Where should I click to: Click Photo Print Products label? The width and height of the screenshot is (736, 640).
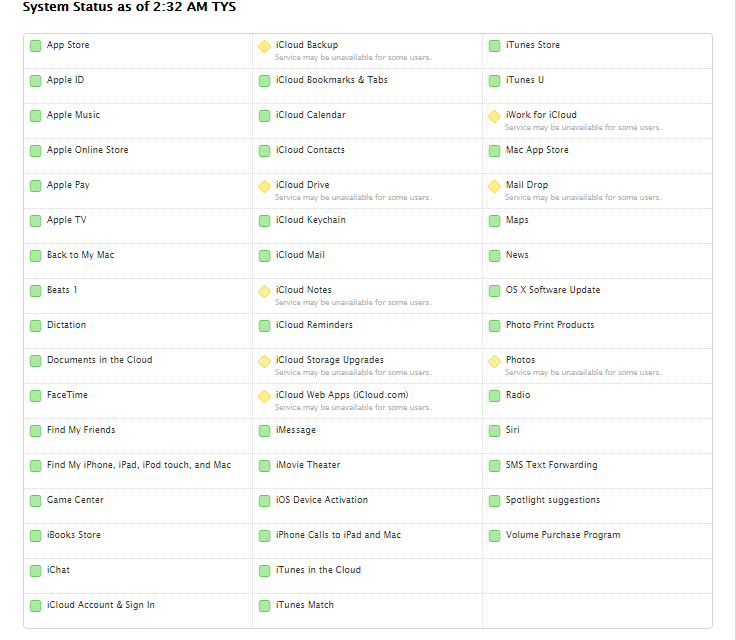(x=550, y=325)
